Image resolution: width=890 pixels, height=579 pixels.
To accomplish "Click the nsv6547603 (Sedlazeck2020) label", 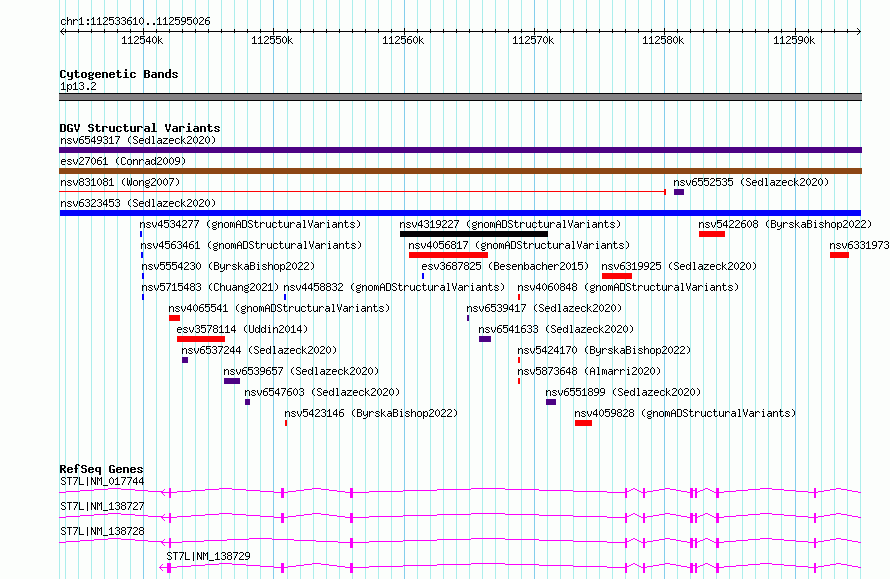I will point(322,392).
